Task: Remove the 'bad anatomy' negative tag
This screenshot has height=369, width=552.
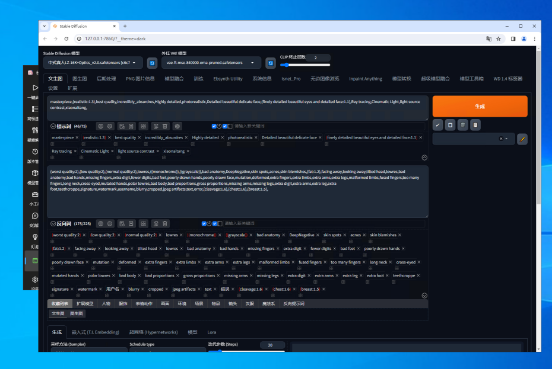Action: click(283, 235)
